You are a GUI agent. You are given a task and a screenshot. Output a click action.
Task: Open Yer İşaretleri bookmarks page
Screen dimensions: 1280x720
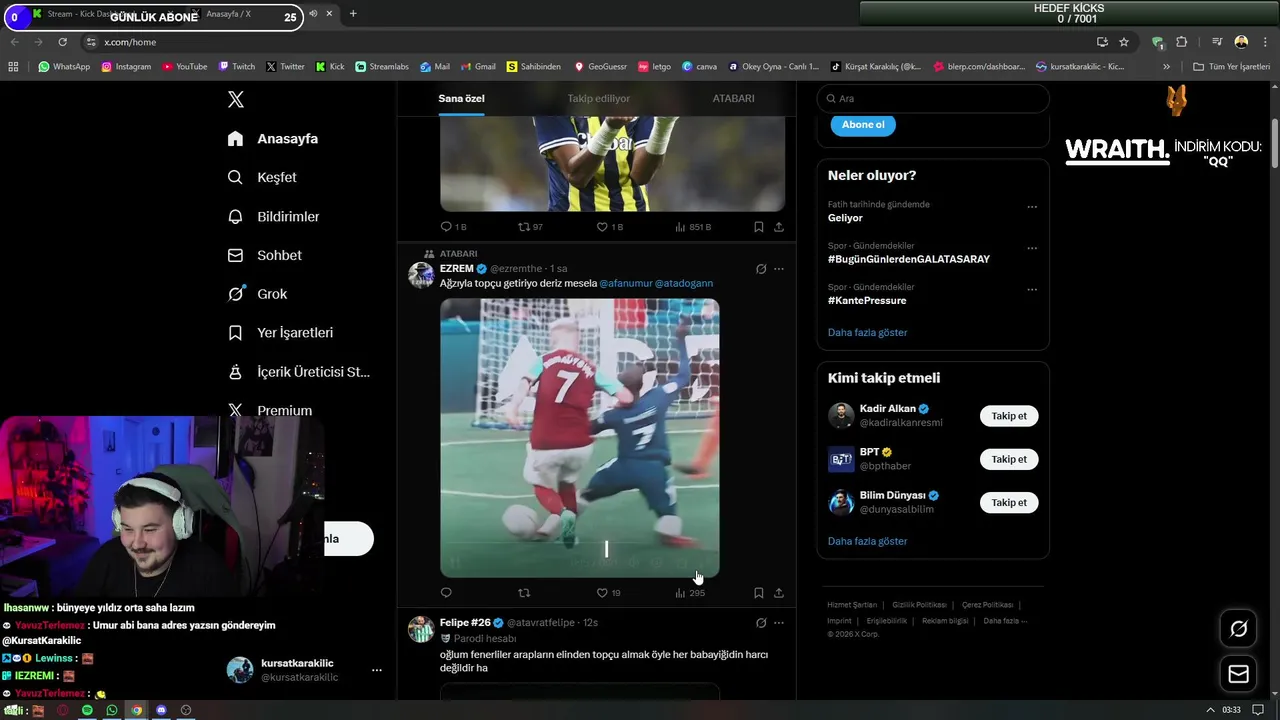point(279,332)
